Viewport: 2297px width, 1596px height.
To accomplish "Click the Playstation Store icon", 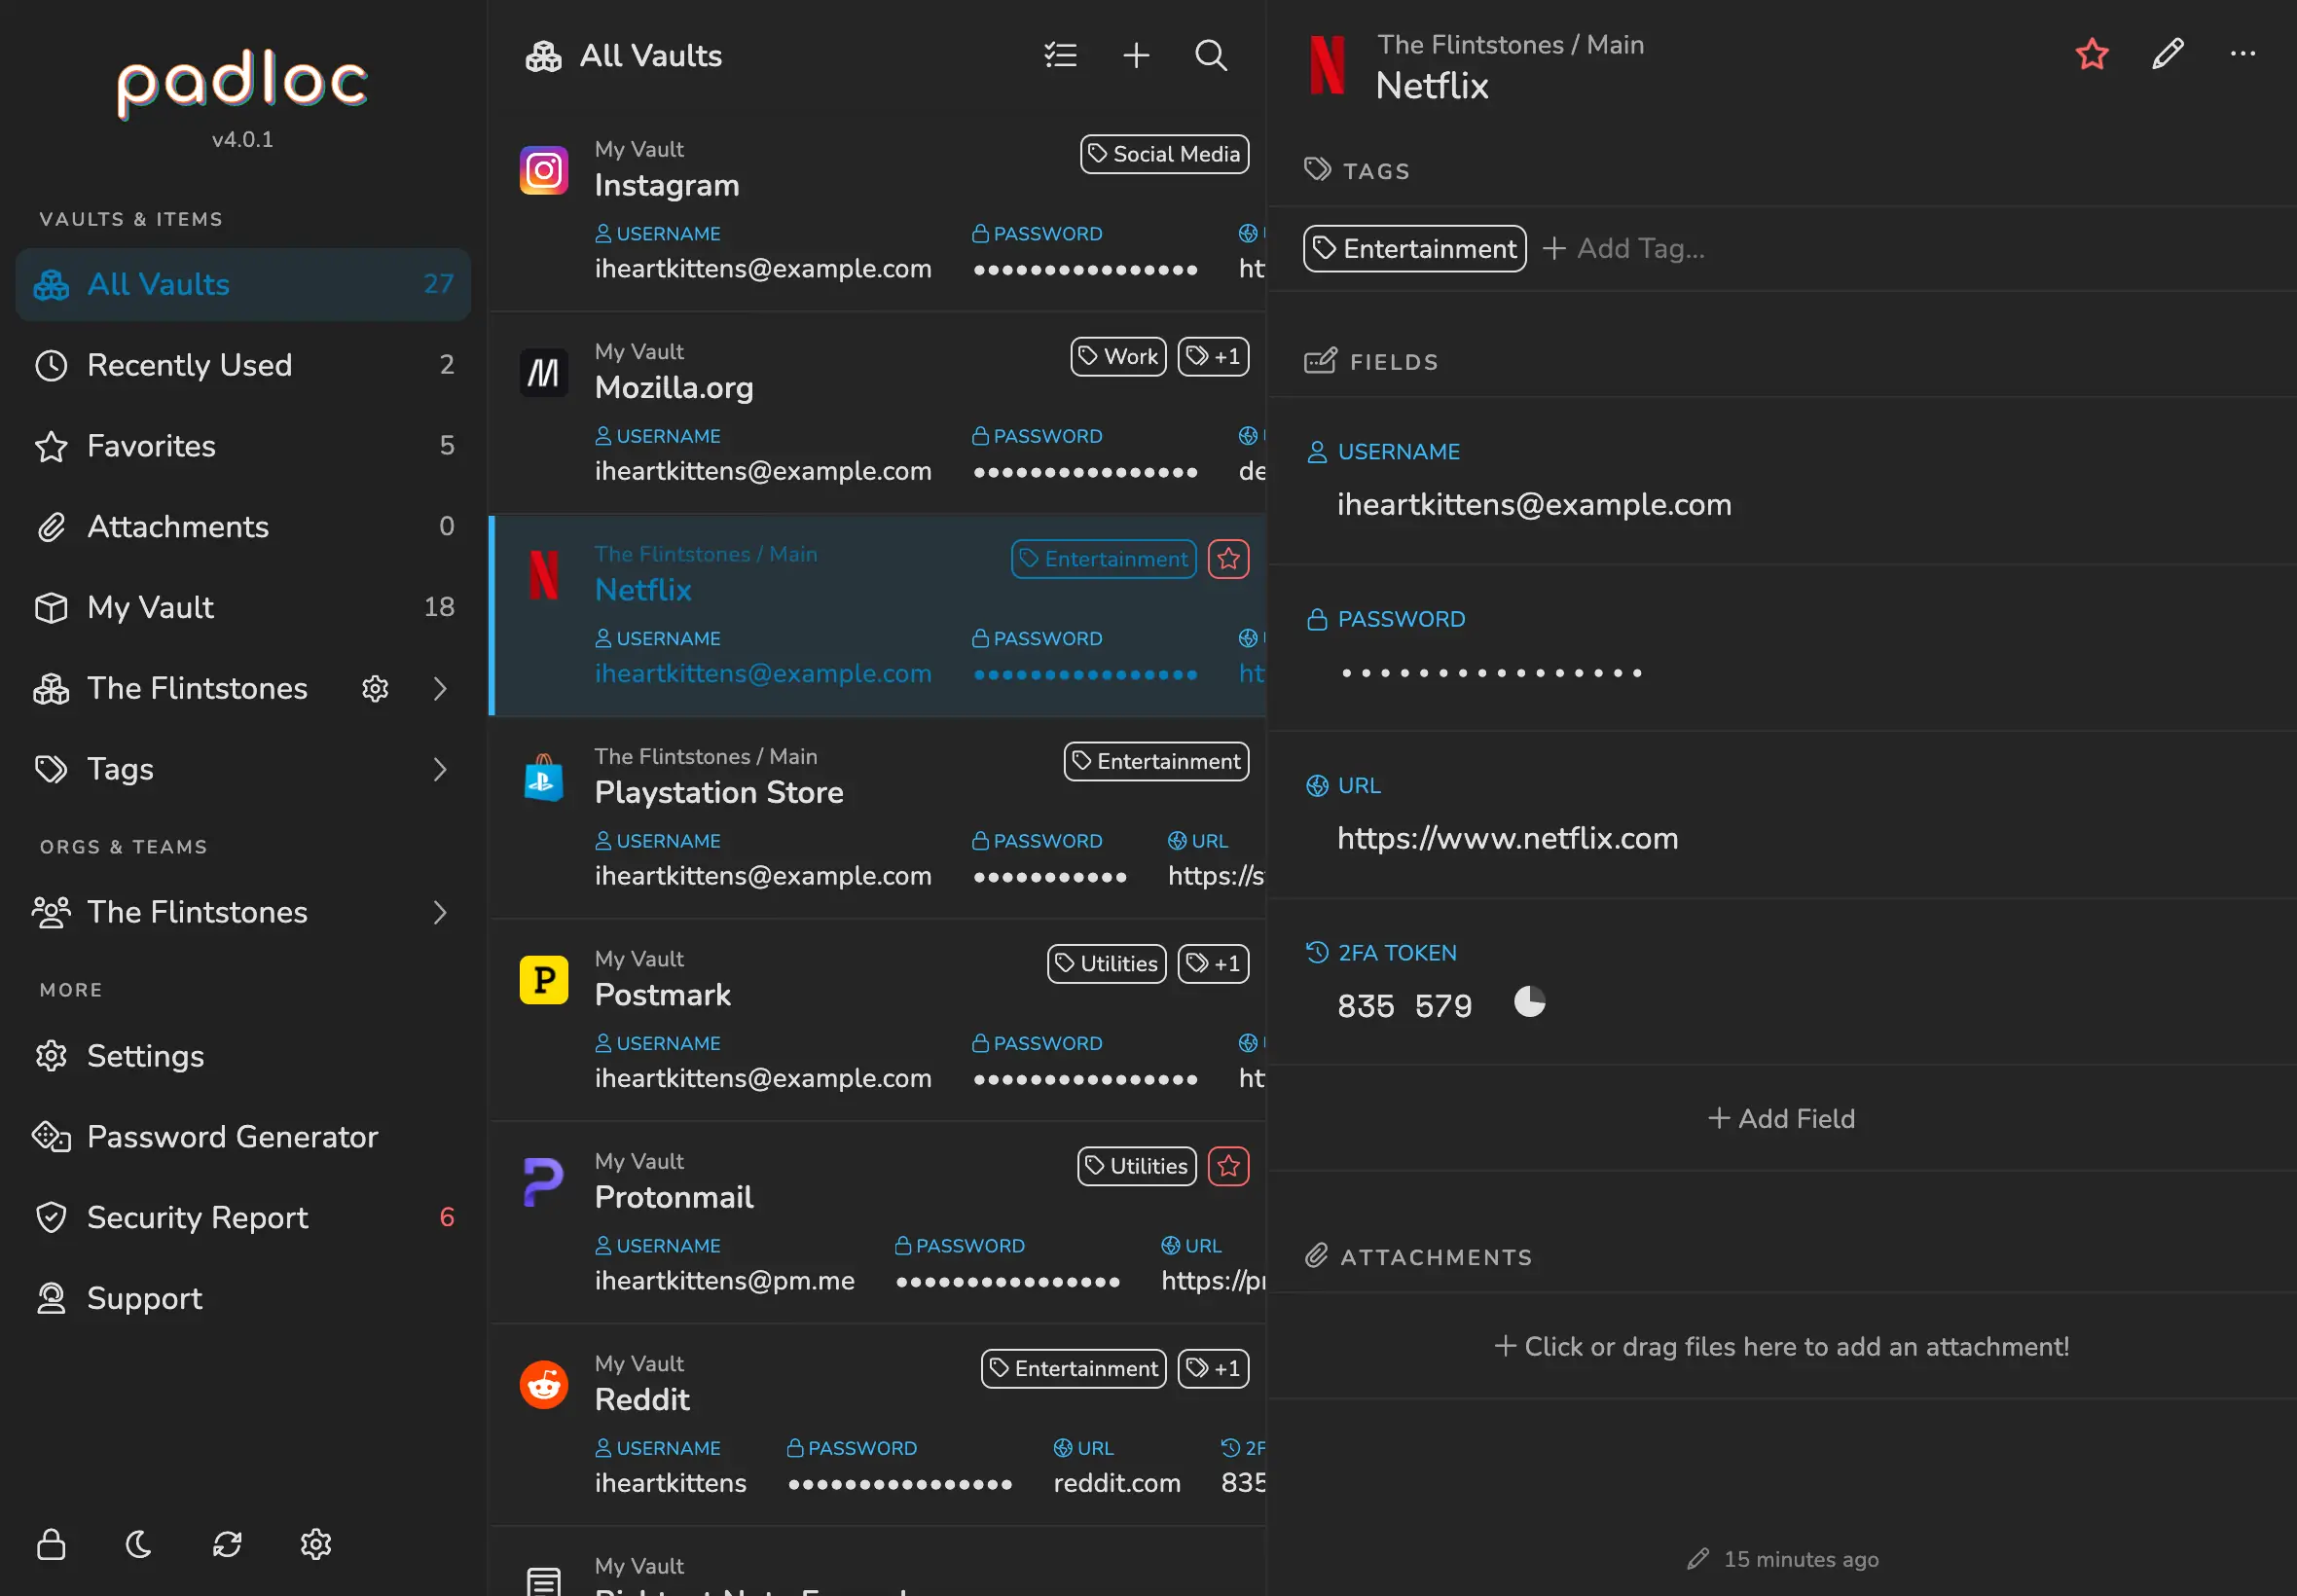I will (544, 778).
